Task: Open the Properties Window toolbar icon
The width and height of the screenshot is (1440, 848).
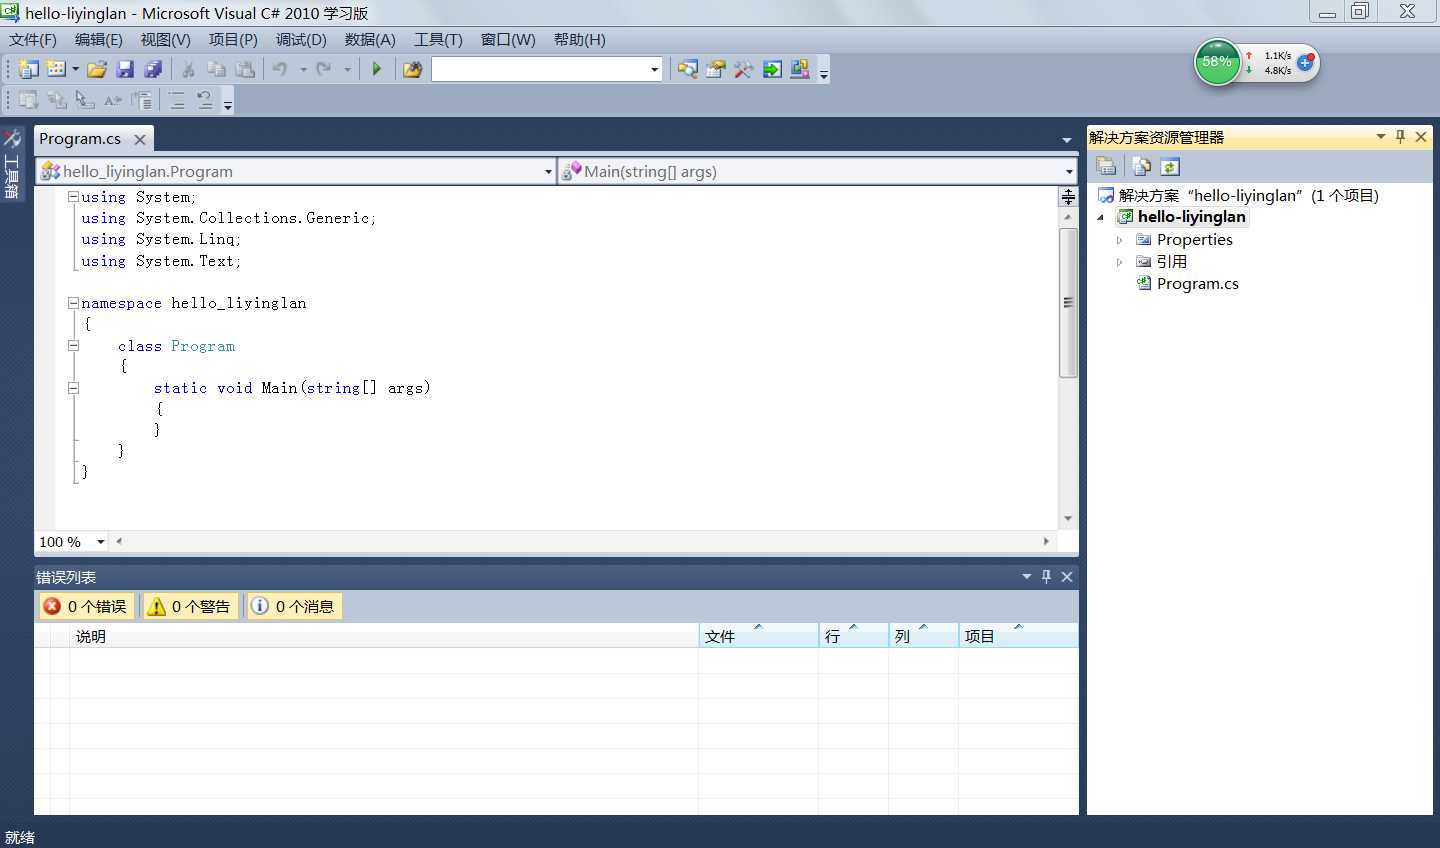Action: (716, 69)
